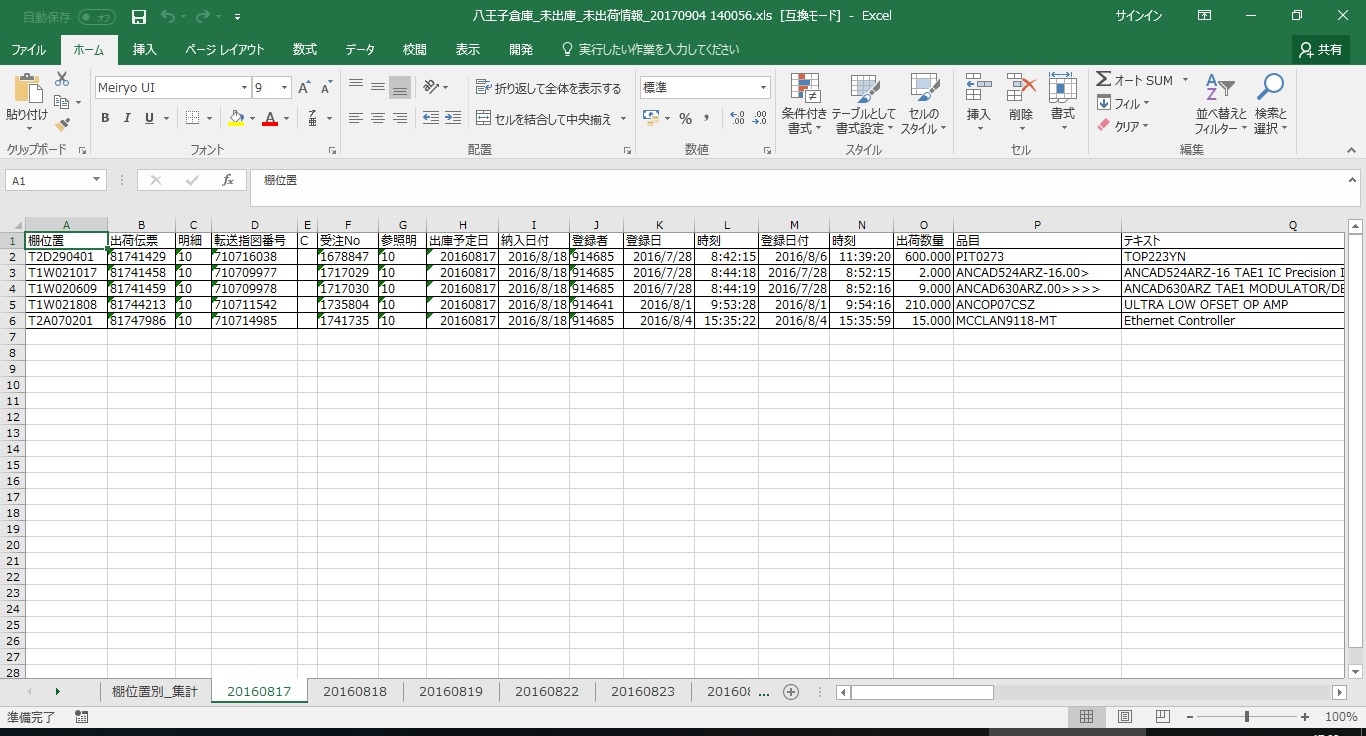Viewport: 1366px width, 736px height.
Task: Open the number format 標準 dropdown
Action: tap(763, 88)
